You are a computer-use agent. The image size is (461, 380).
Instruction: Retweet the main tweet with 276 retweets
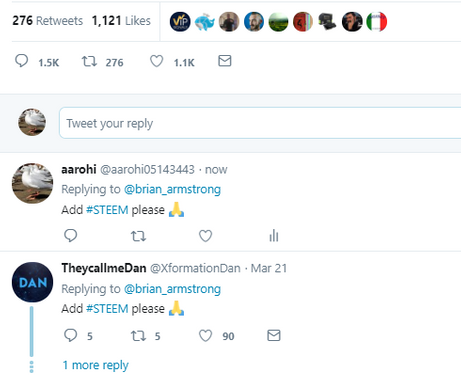[89, 61]
